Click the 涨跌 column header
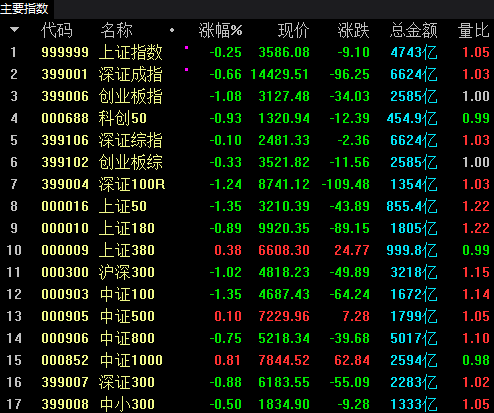The height and width of the screenshot is (413, 494). point(353,30)
